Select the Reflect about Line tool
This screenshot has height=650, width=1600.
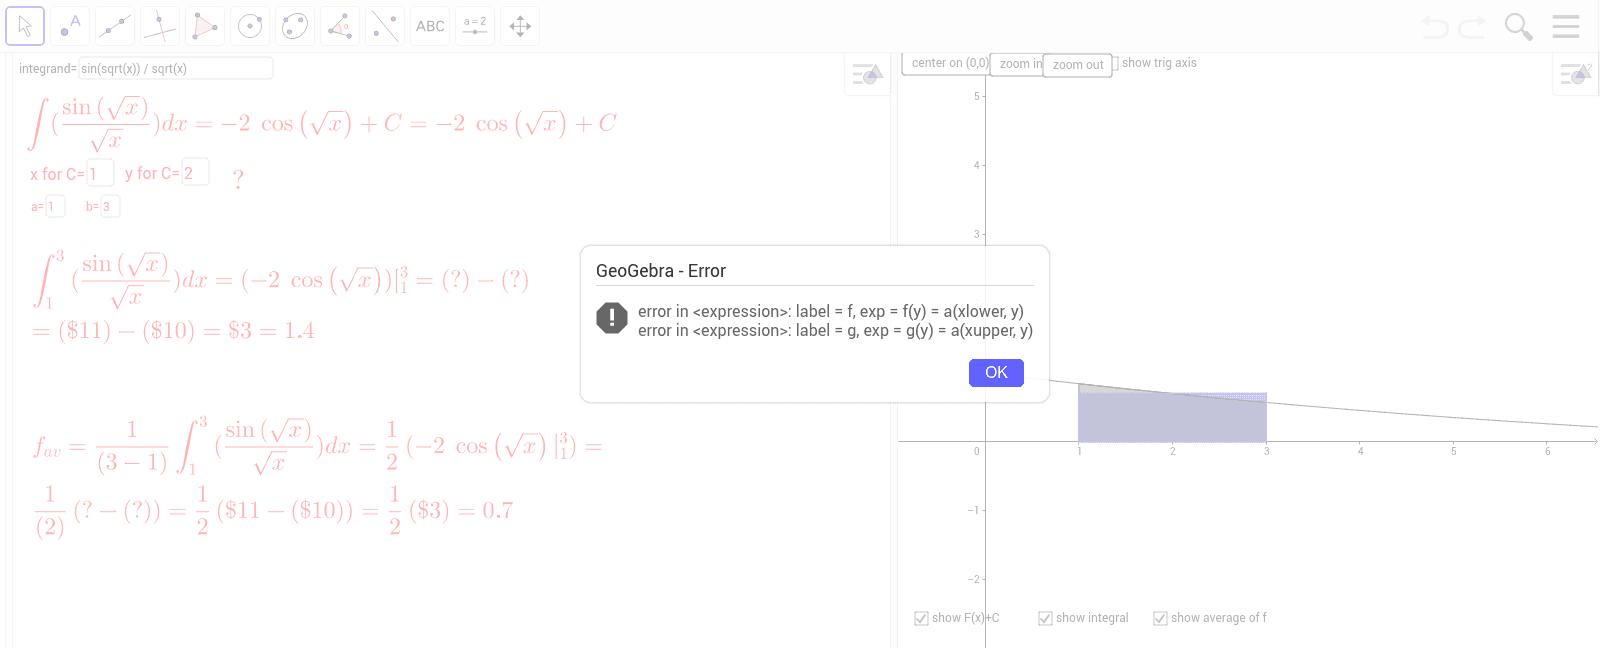click(x=385, y=26)
